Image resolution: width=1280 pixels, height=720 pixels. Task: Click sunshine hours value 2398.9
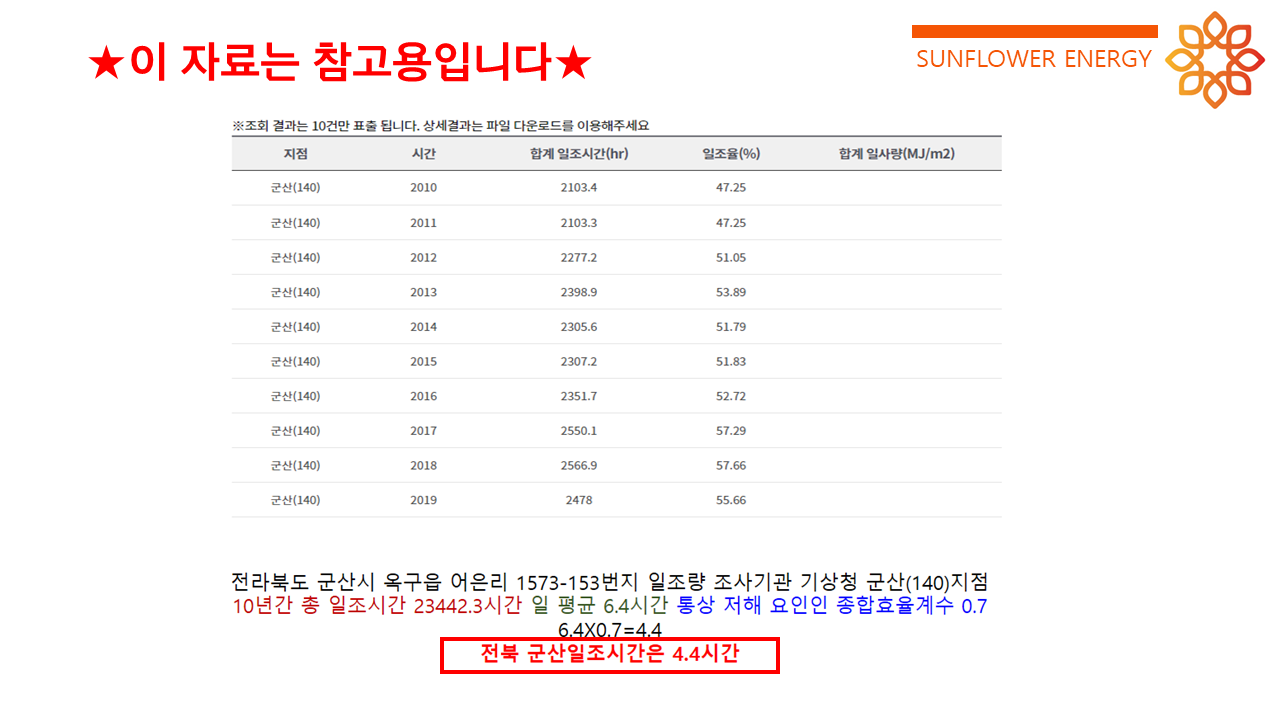point(579,292)
